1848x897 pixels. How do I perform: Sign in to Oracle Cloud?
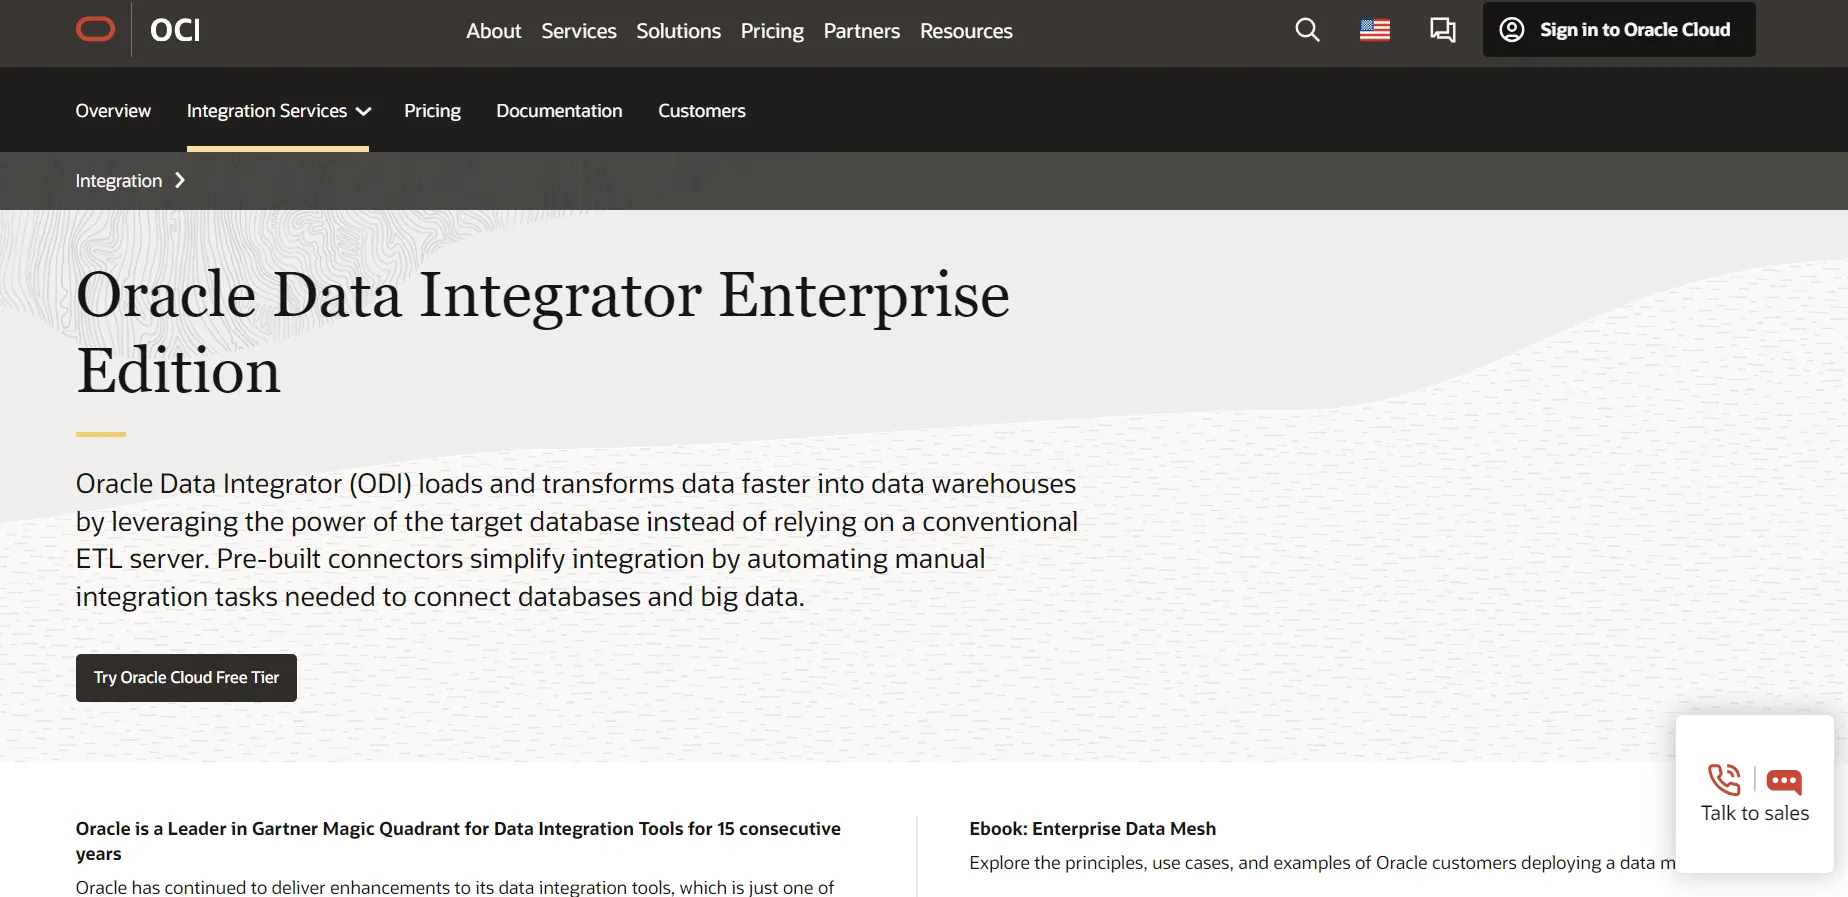[x=1619, y=30]
